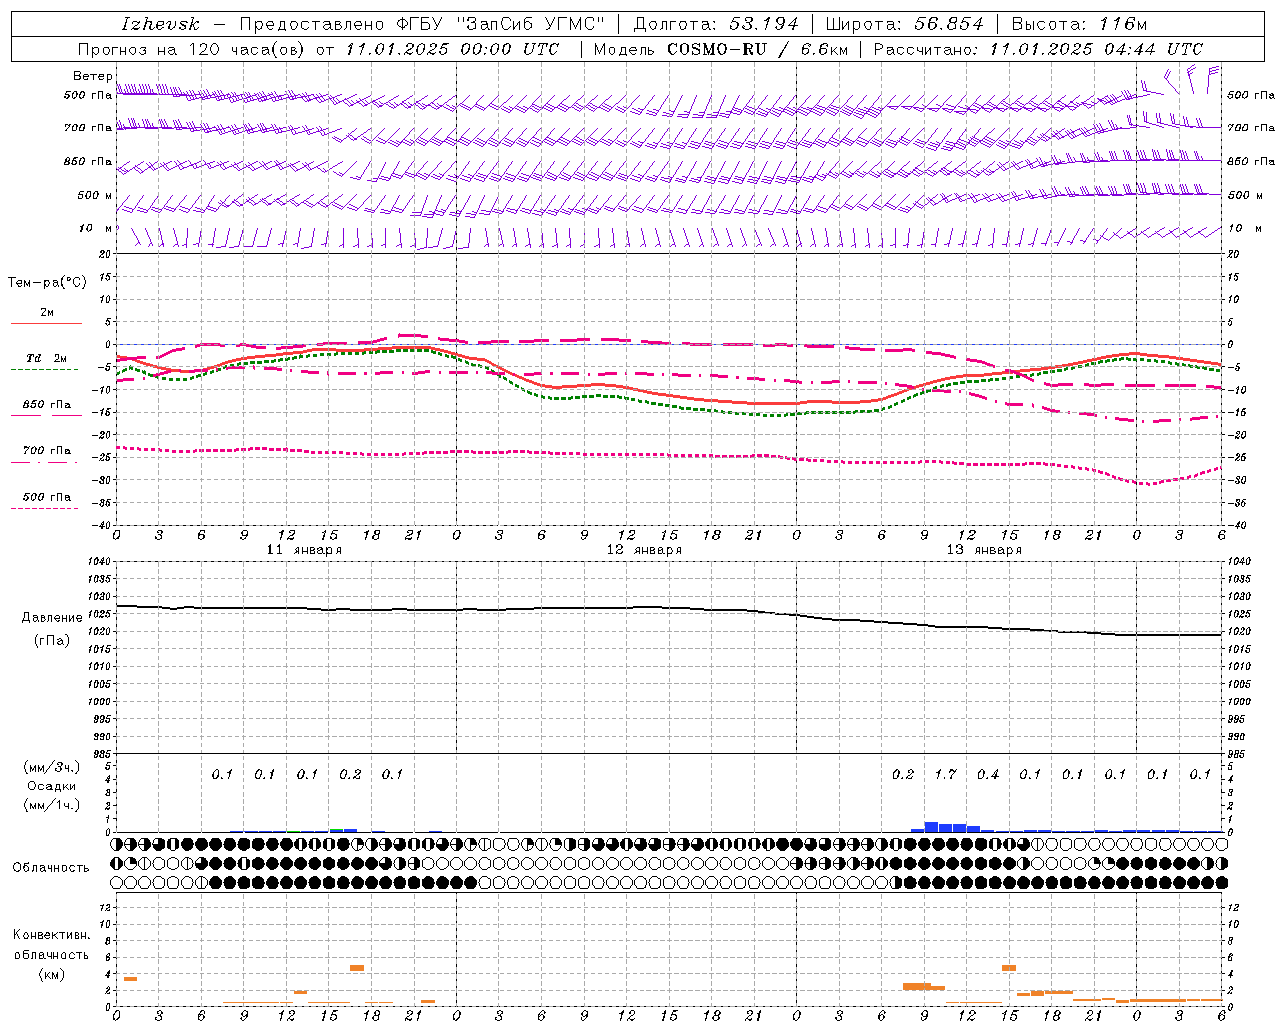Image resolution: width=1280 pixels, height=1024 pixels.
Task: Select the 0.4 precipitation value
Action: point(988,775)
